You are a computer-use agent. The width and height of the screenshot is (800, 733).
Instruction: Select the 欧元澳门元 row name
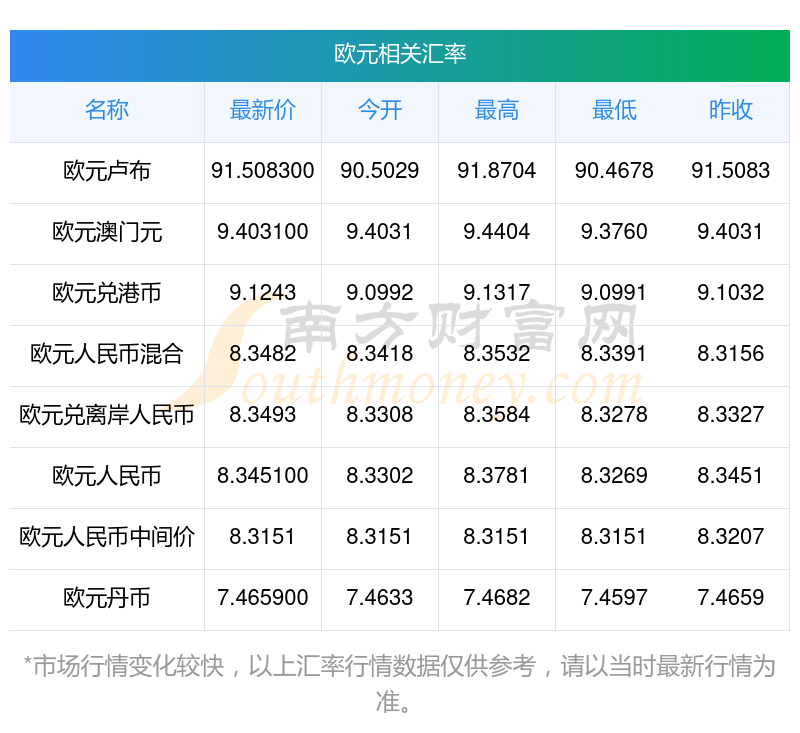pos(107,232)
